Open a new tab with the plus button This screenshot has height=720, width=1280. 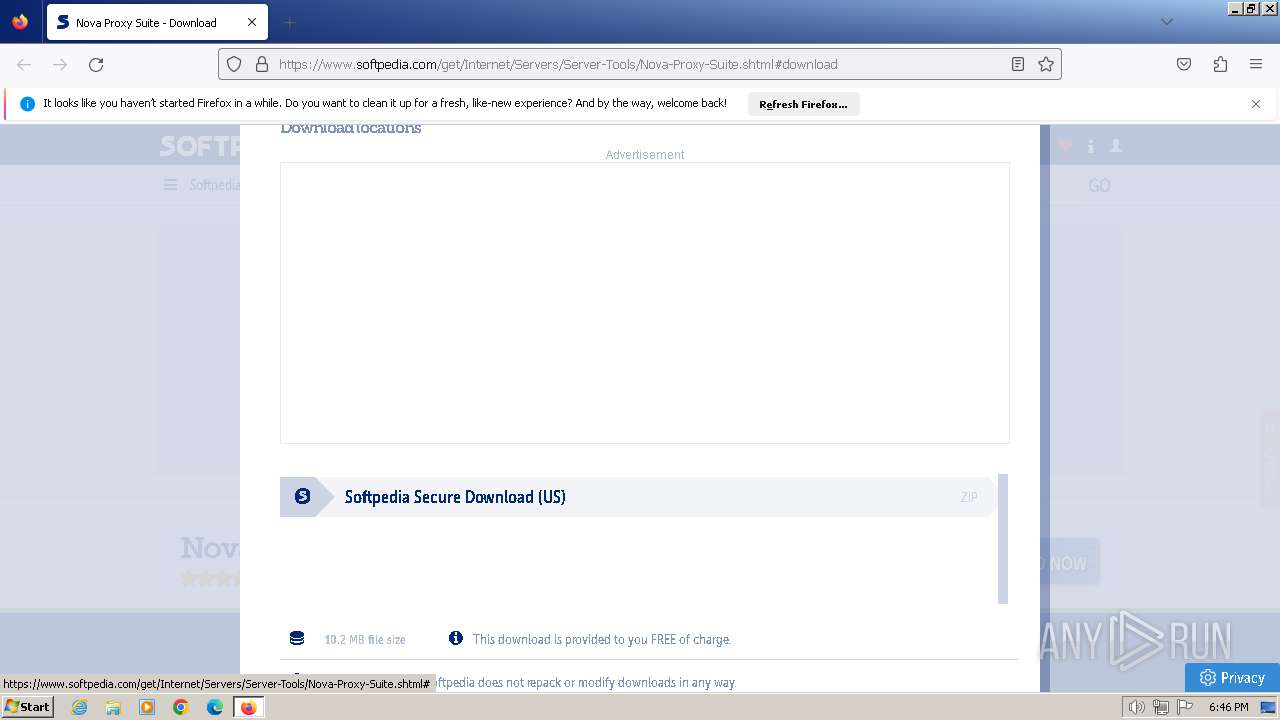coord(289,22)
